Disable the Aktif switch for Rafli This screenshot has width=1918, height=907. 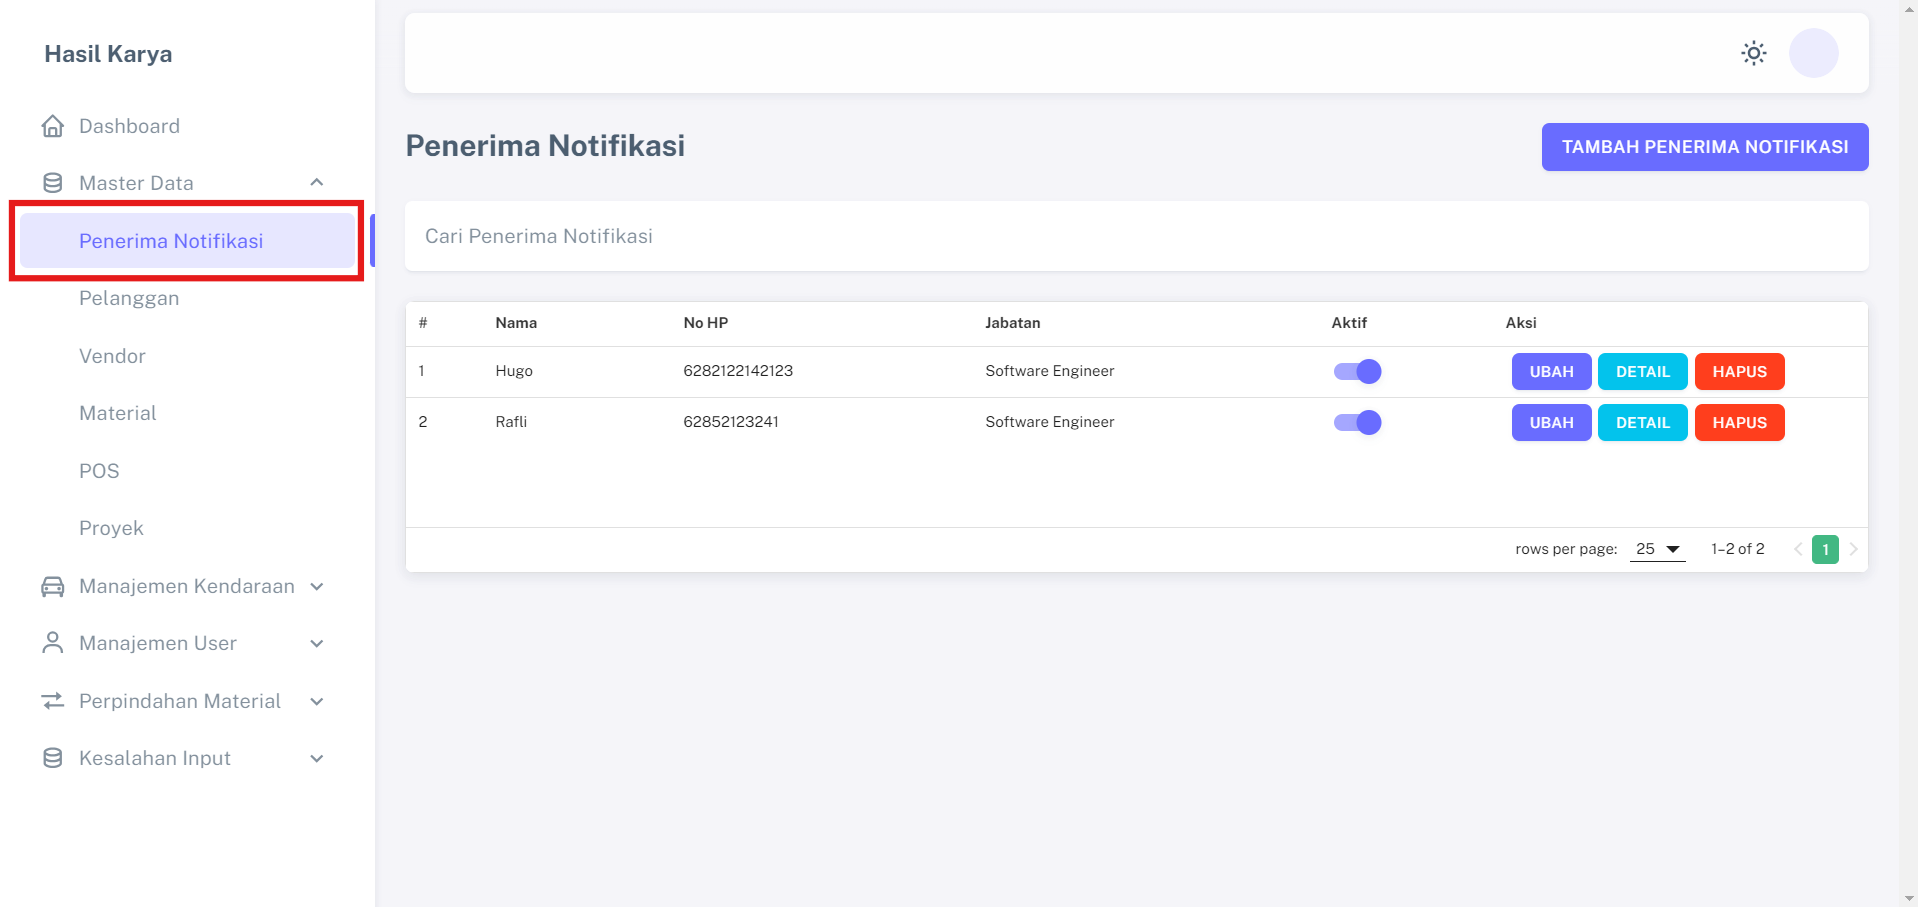coord(1357,423)
